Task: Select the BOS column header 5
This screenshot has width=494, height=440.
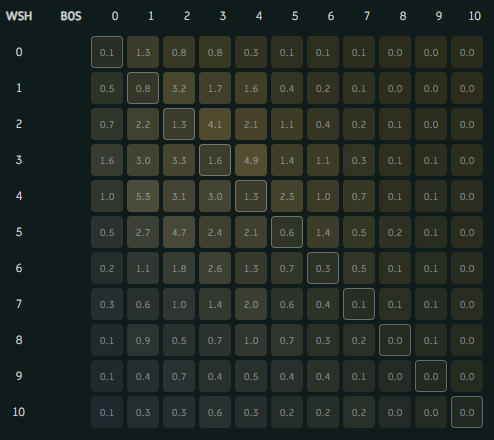Action: (295, 16)
